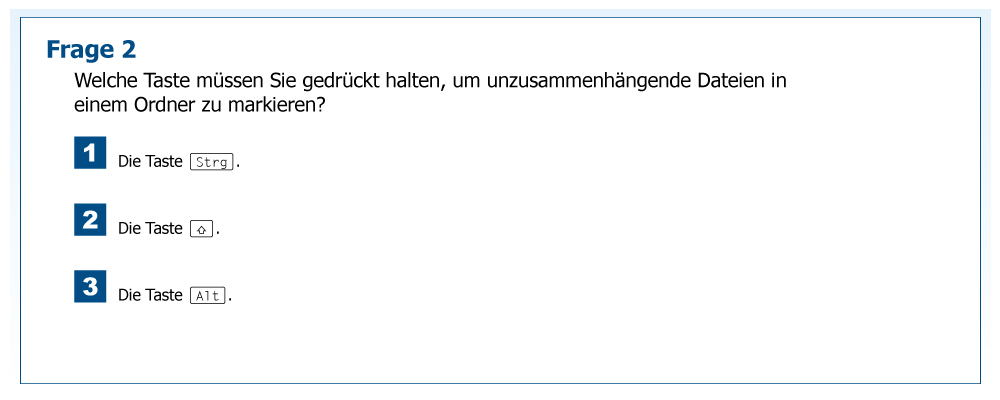Click "Die Taste" text beside Strg
1000x400 pixels.
150,162
